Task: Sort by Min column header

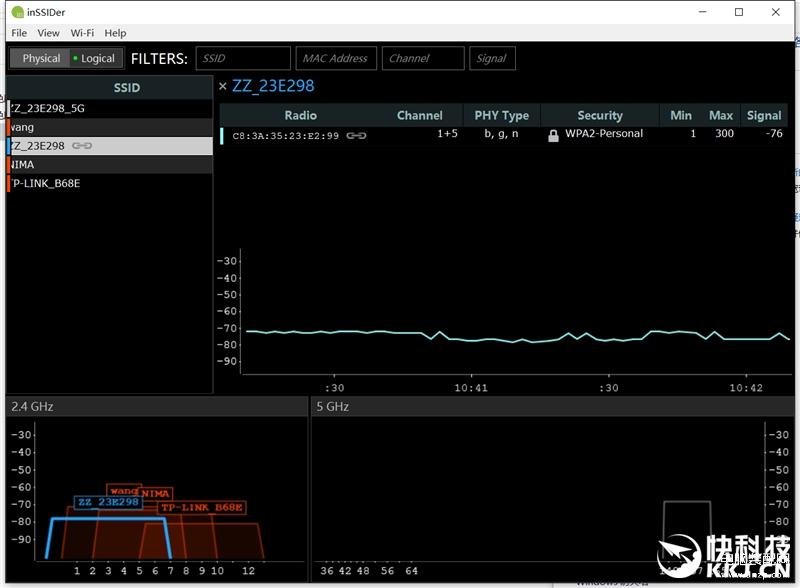Action: (681, 115)
